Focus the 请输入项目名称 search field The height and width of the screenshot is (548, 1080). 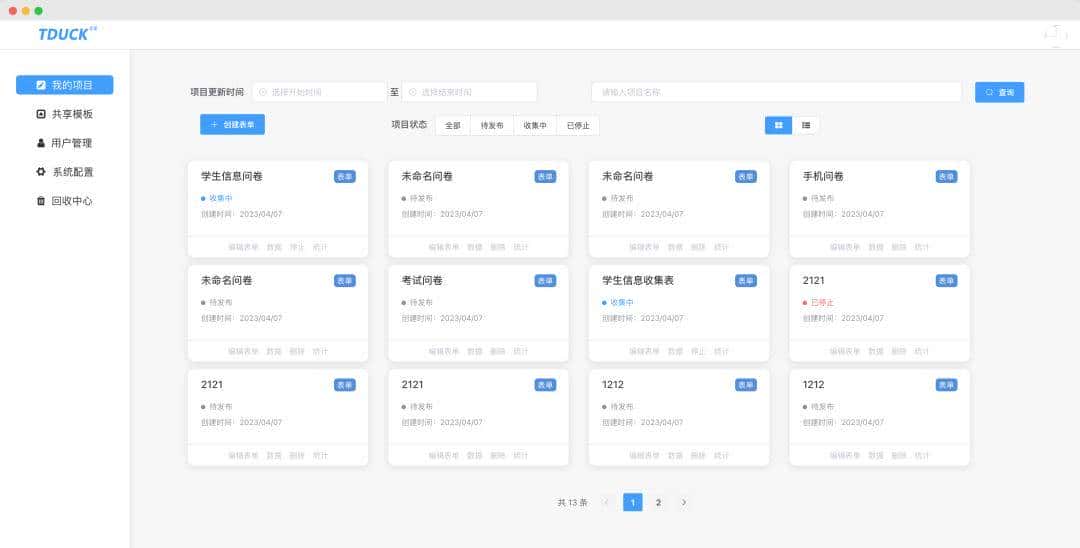pos(776,92)
